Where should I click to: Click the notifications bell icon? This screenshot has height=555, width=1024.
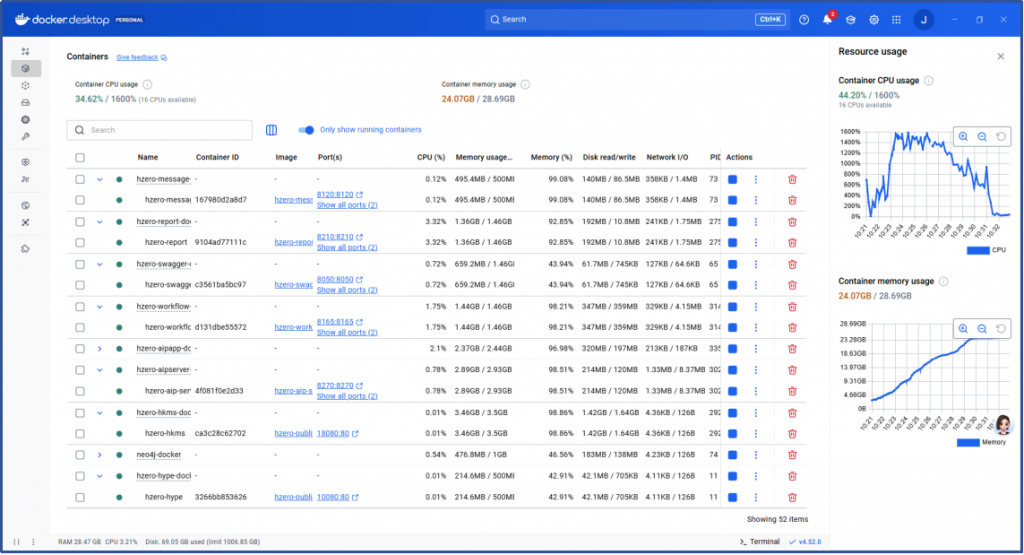(x=827, y=19)
